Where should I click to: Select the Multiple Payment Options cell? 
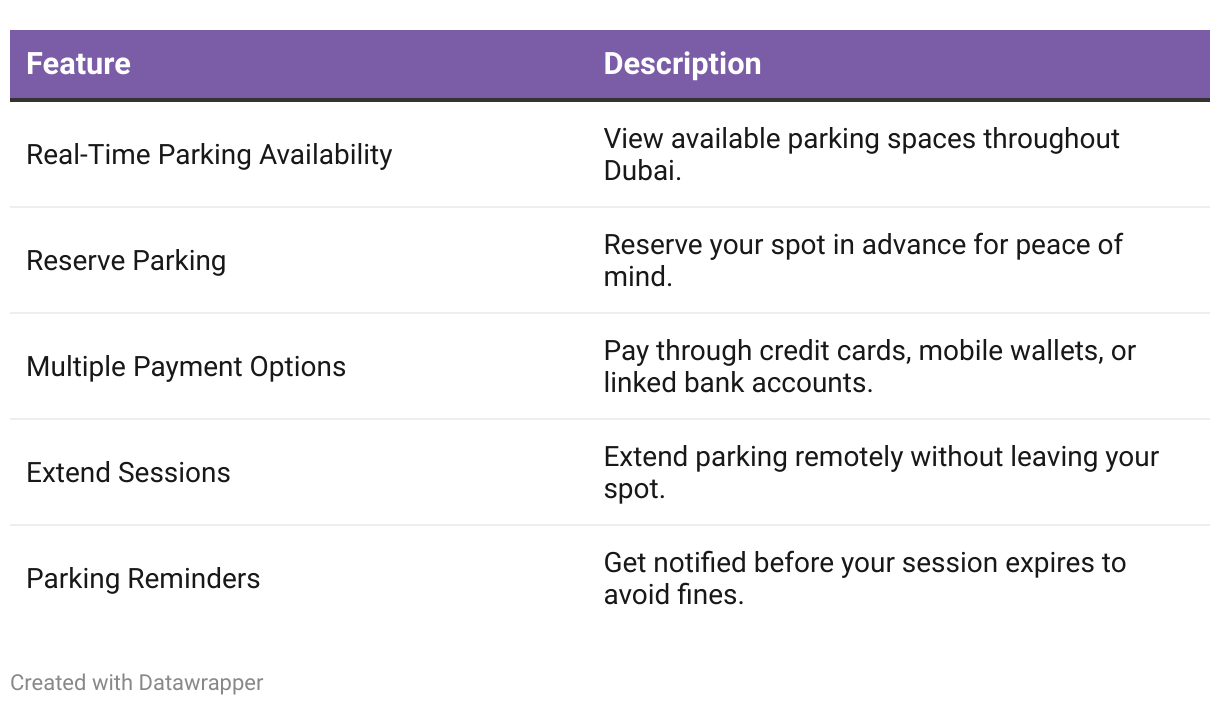(186, 367)
